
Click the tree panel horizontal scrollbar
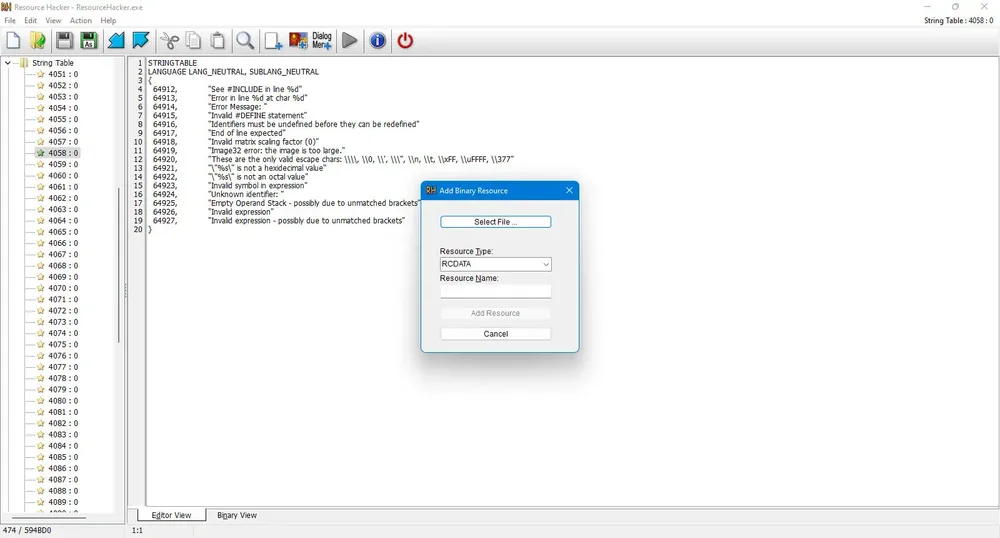coord(48,518)
